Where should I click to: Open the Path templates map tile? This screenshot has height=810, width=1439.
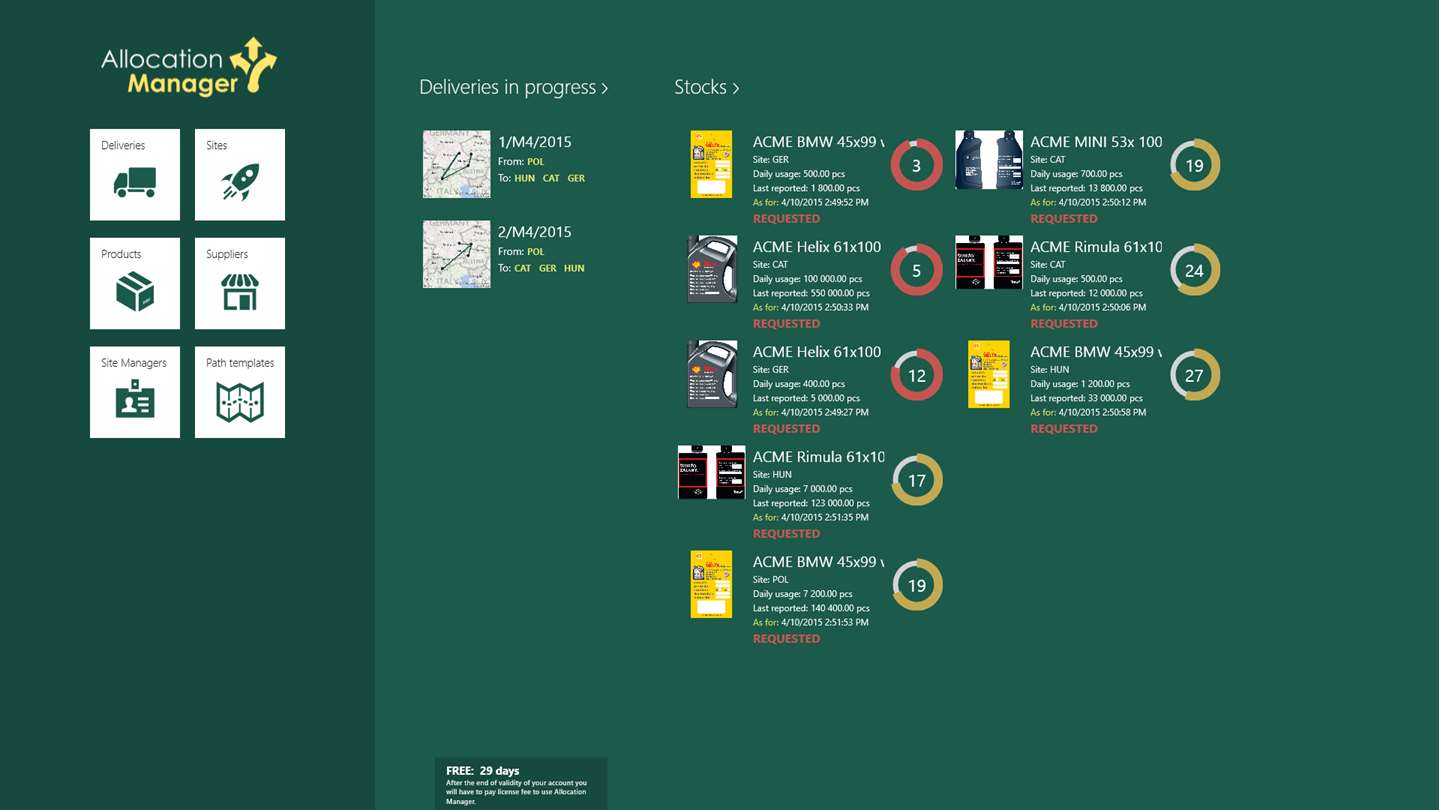pos(240,392)
